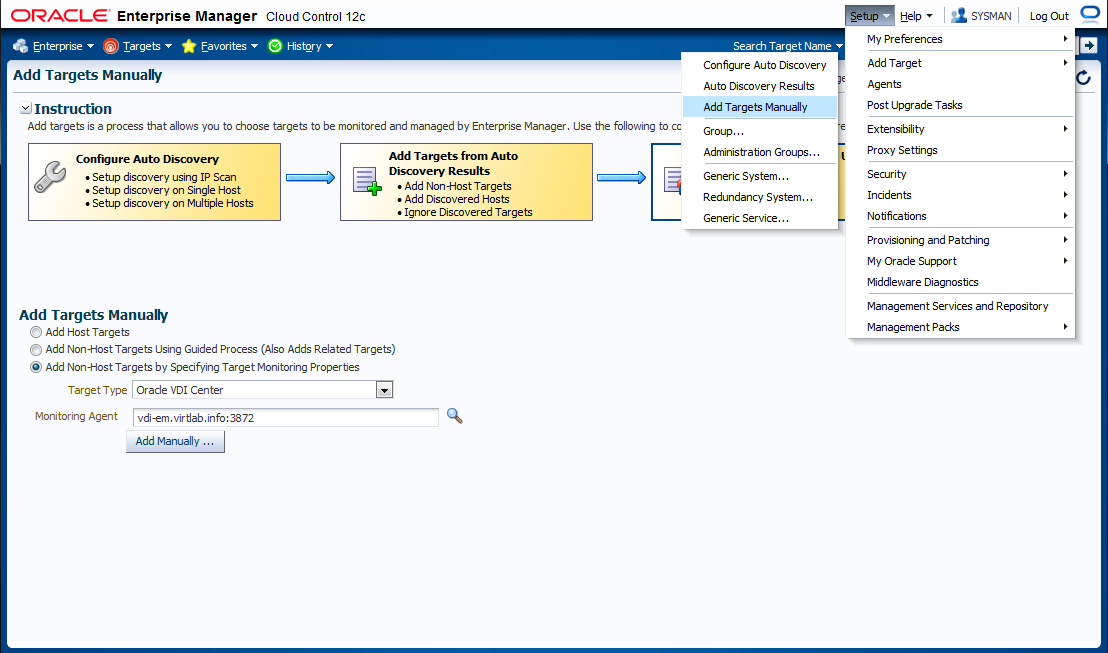Select Proxy Settings menu item

pyautogui.click(x=960, y=150)
